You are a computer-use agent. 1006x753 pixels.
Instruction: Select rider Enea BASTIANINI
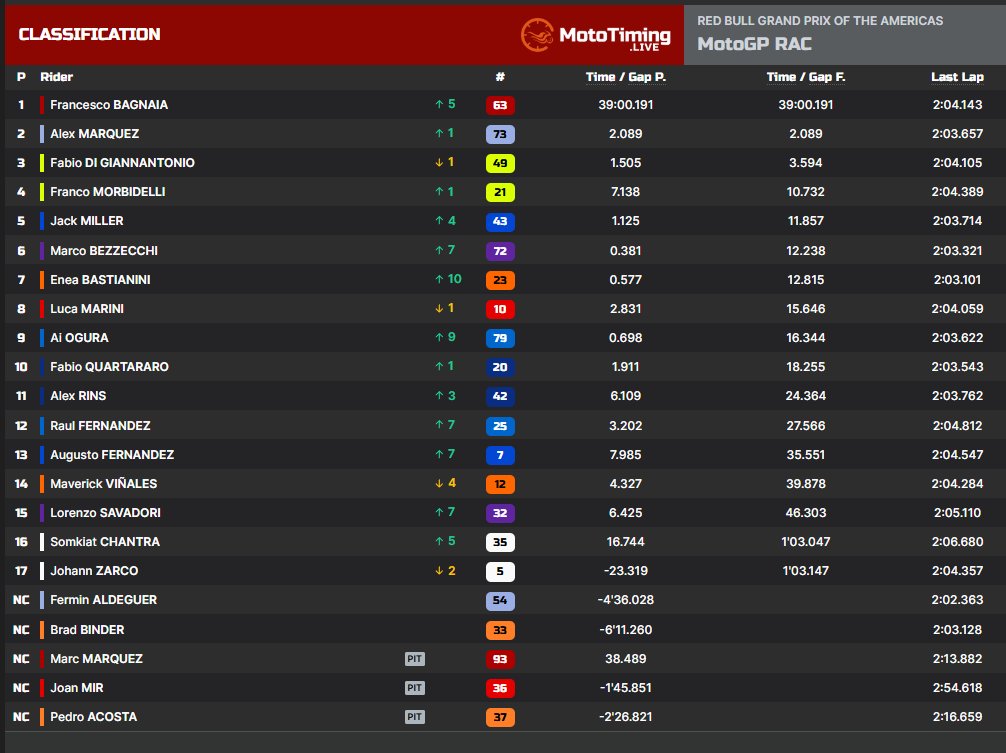pos(100,280)
